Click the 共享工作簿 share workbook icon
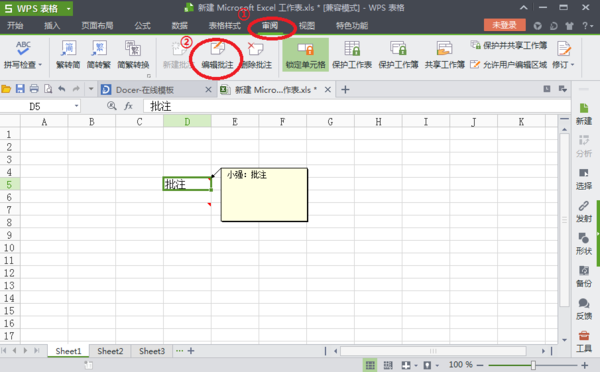 (445, 55)
